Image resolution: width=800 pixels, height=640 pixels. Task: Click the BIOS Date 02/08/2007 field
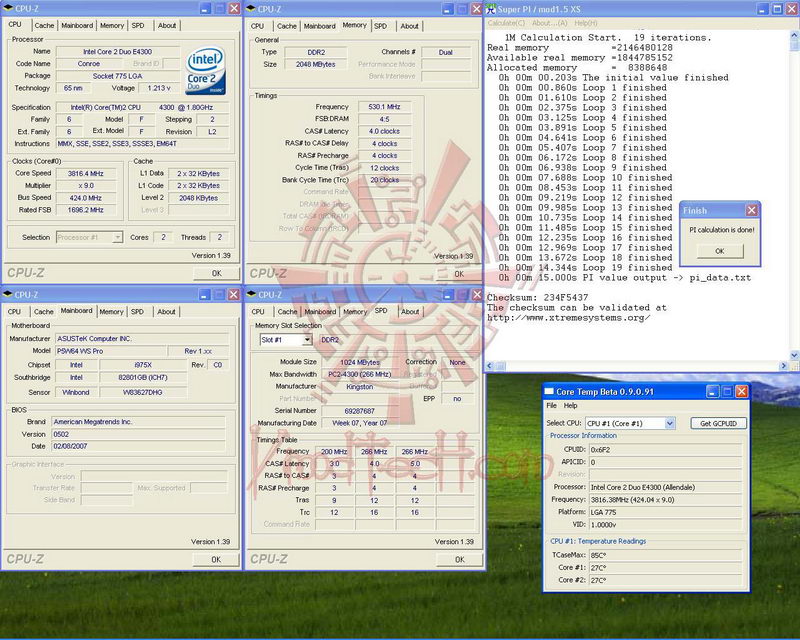click(138, 446)
